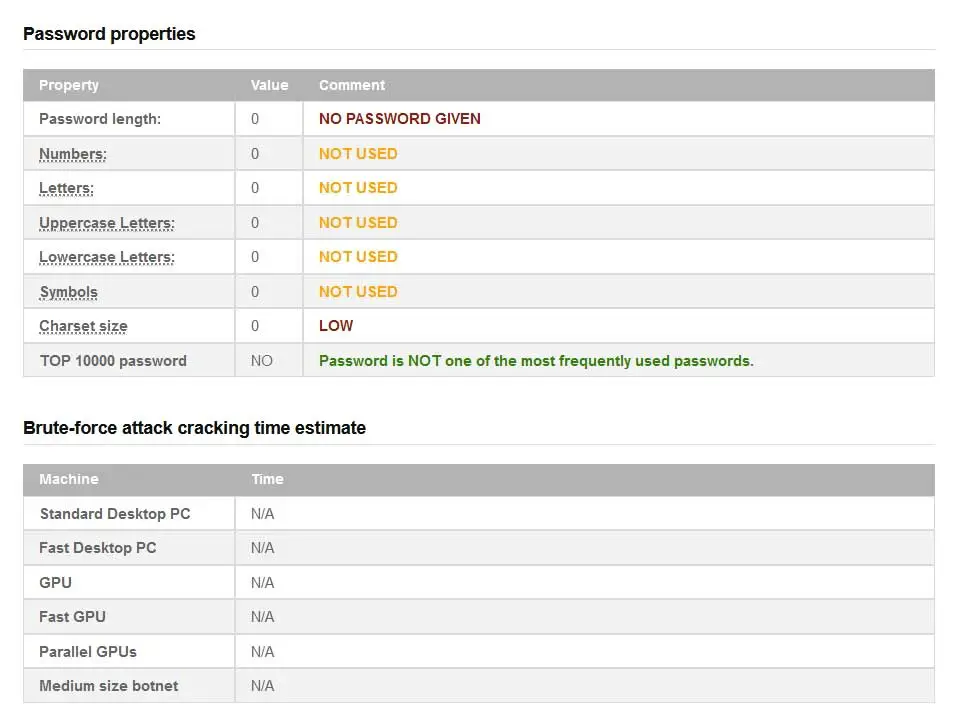Click the green not-frequently-used password message
Screen dimensions: 953x713
click(536, 361)
